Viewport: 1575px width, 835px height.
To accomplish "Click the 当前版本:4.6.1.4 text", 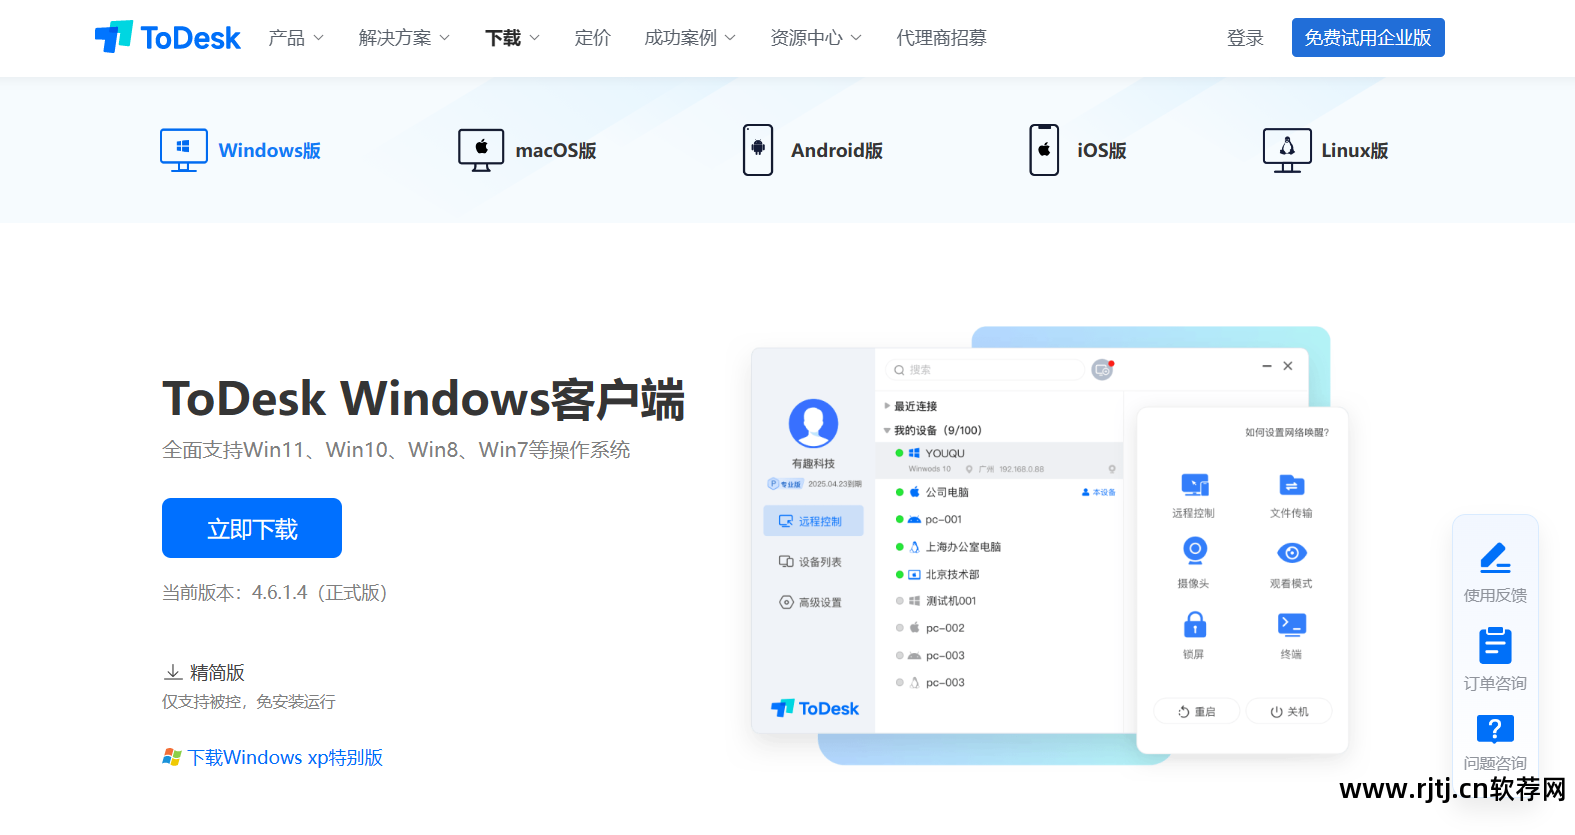I will pyautogui.click(x=274, y=593).
